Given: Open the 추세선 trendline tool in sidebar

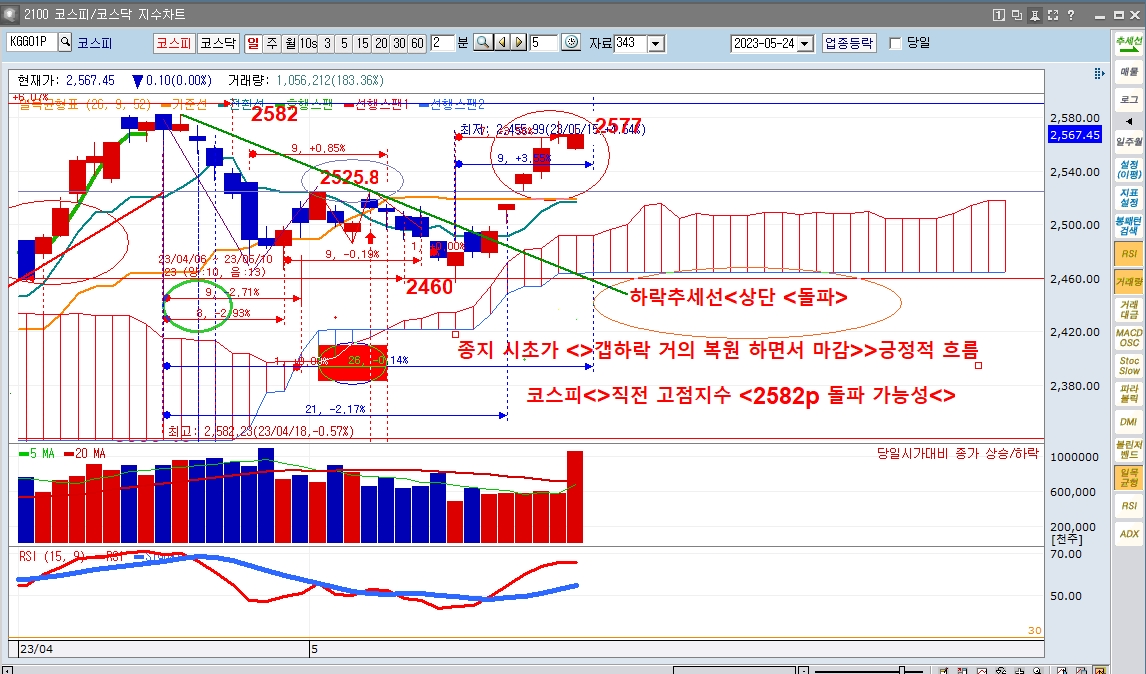Looking at the screenshot, I should click(1129, 43).
